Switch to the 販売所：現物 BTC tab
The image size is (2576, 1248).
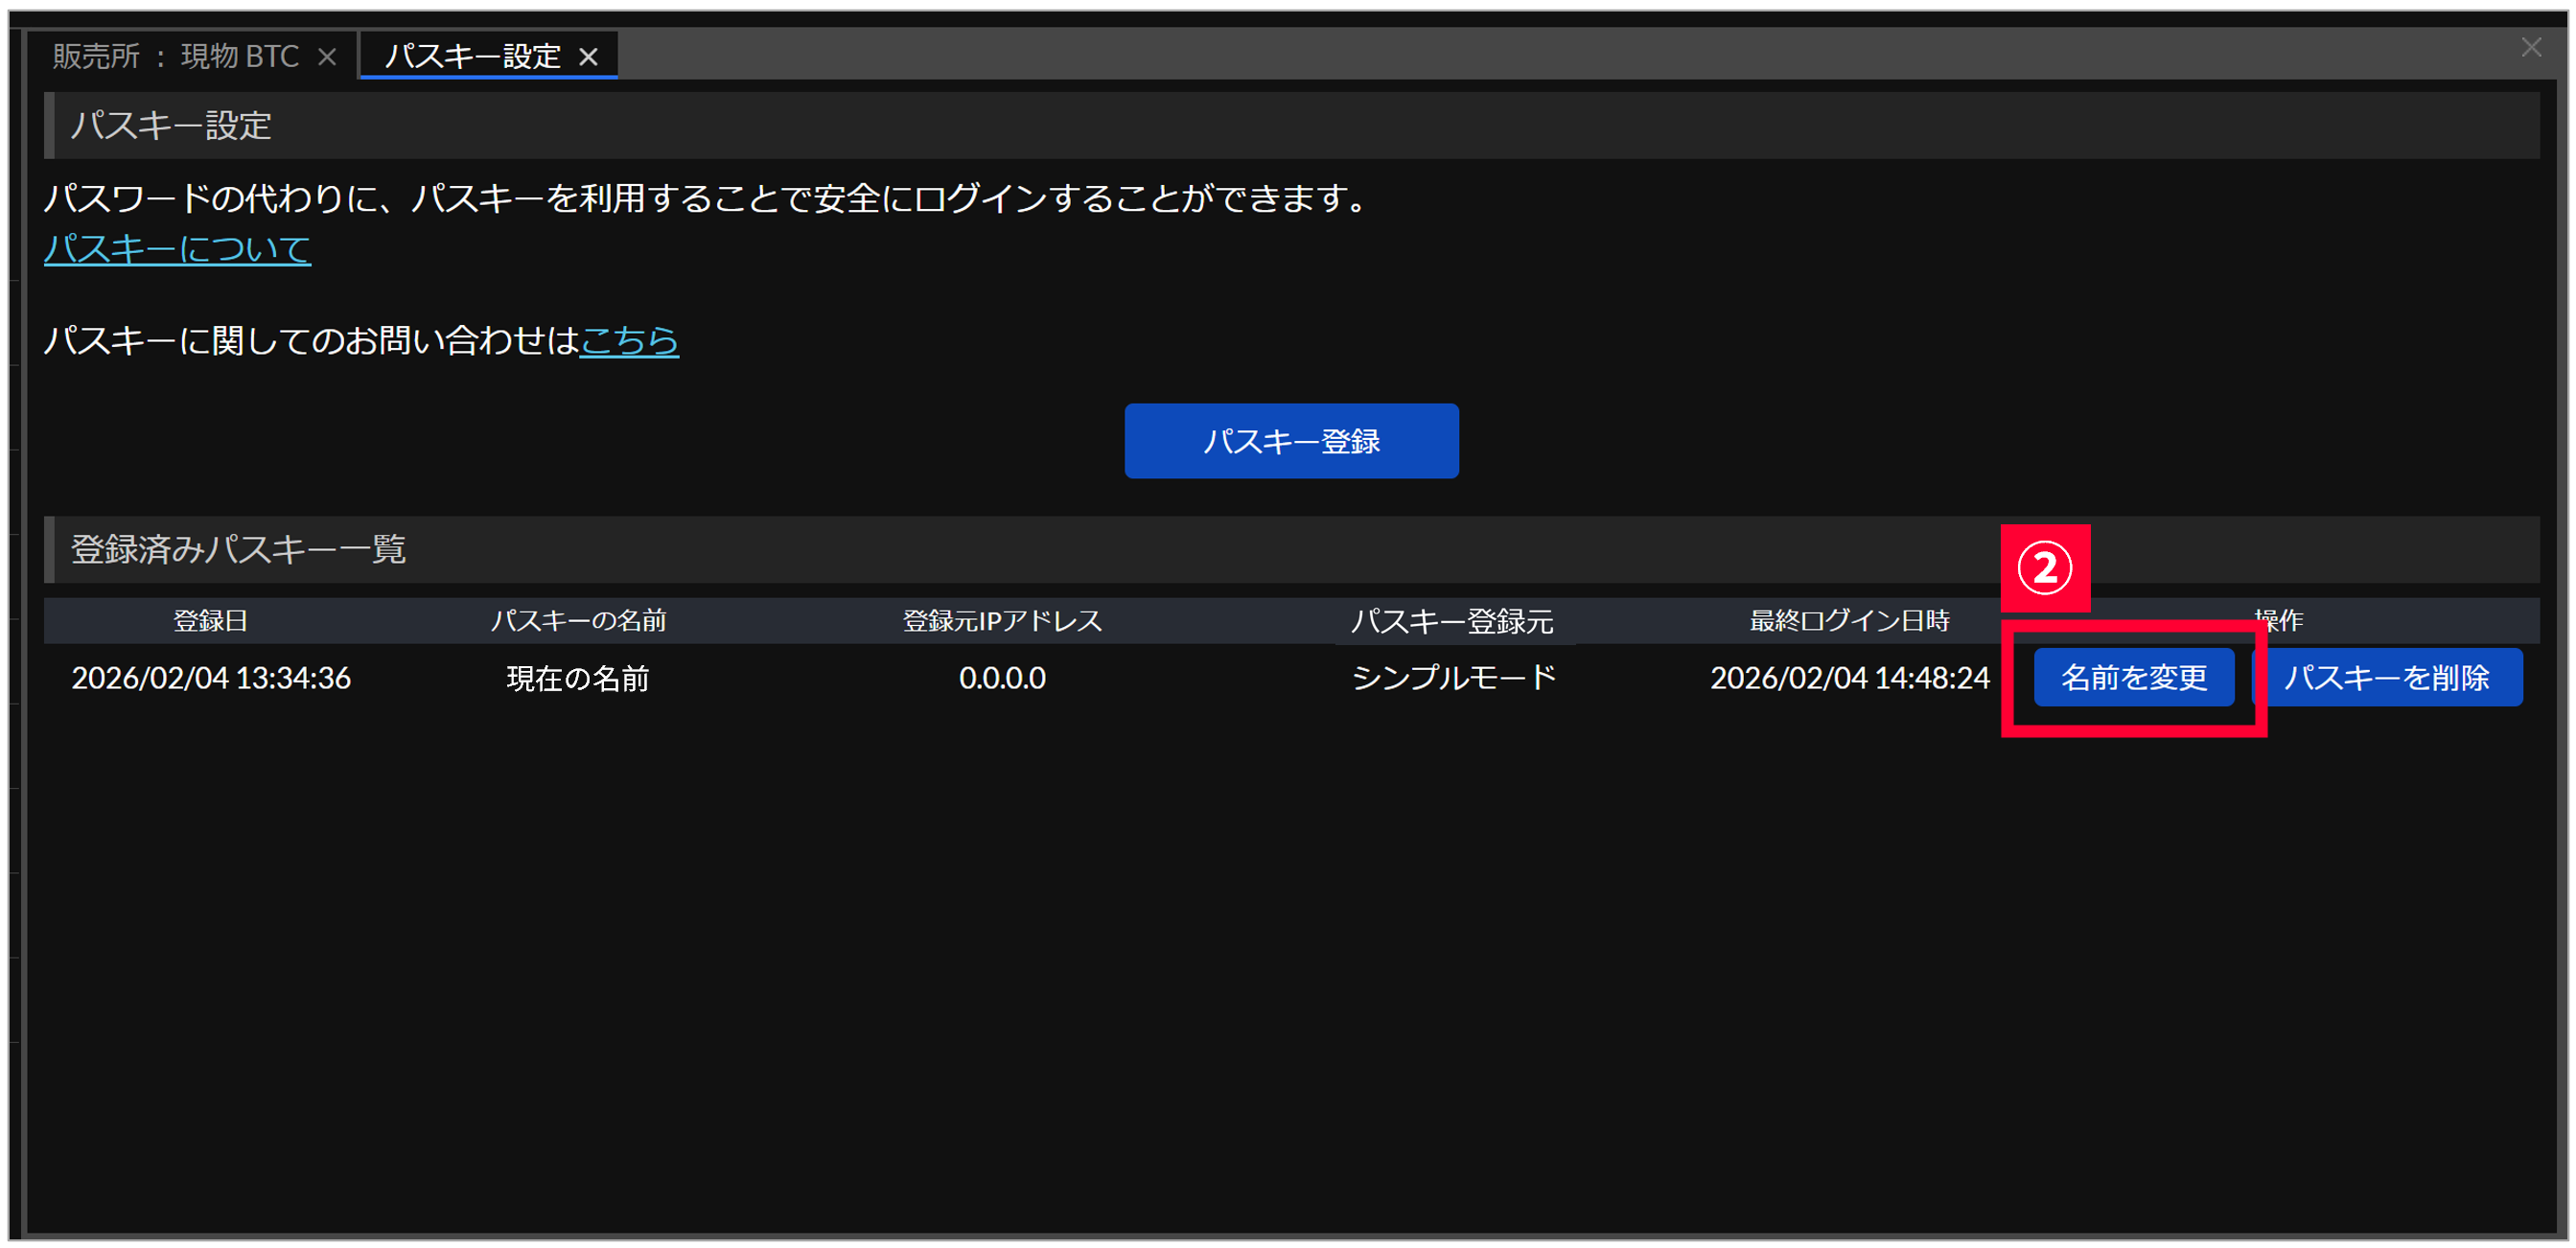176,57
